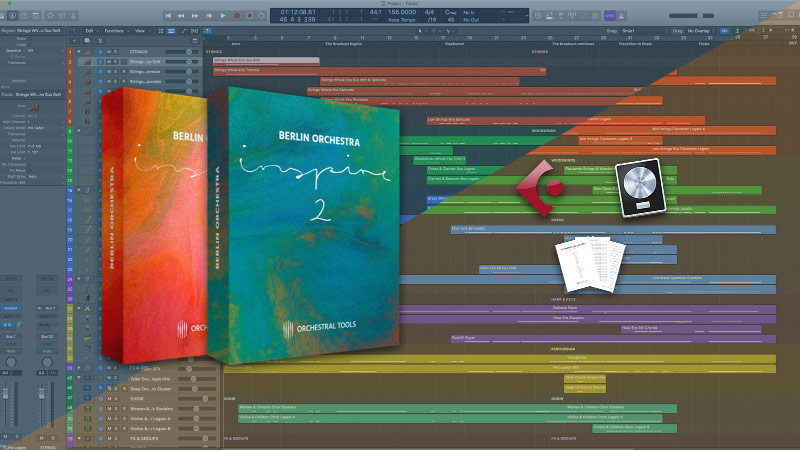800x450 pixels.
Task: Mute the STRINGS track with its M button
Action: pos(109,52)
